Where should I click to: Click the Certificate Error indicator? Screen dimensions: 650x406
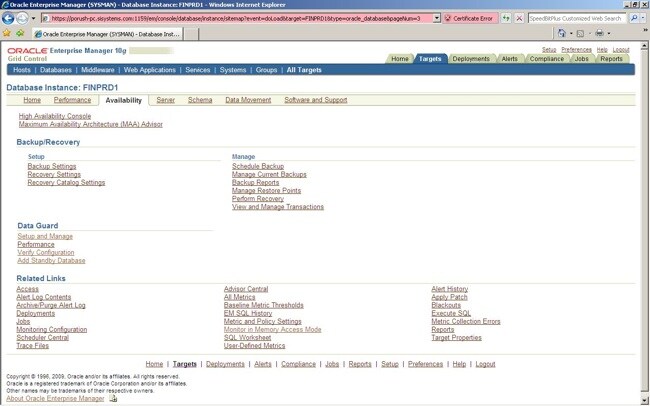point(470,18)
